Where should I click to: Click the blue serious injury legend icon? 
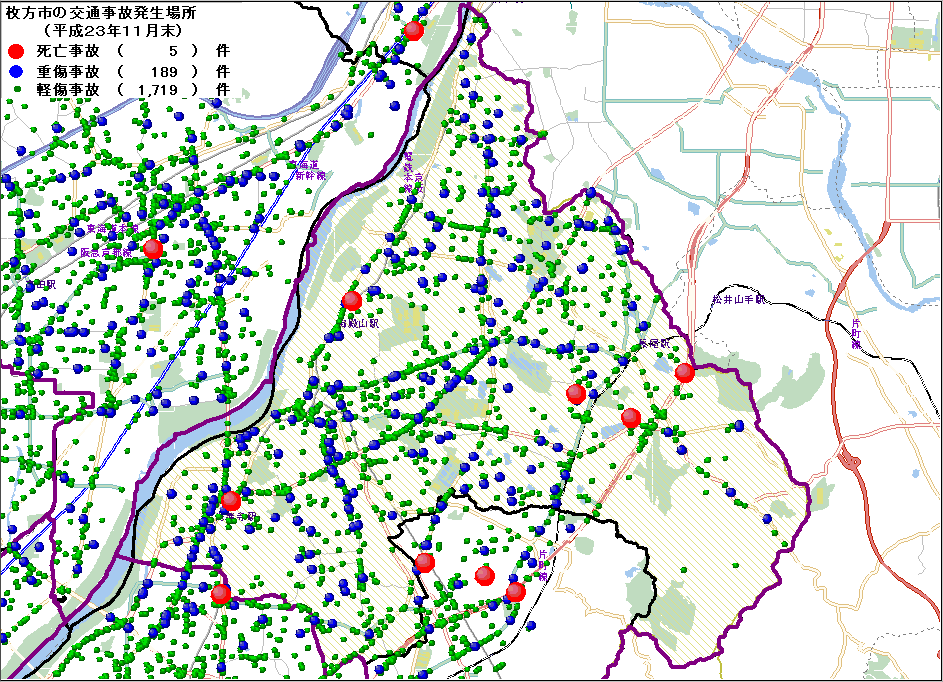coord(14,71)
